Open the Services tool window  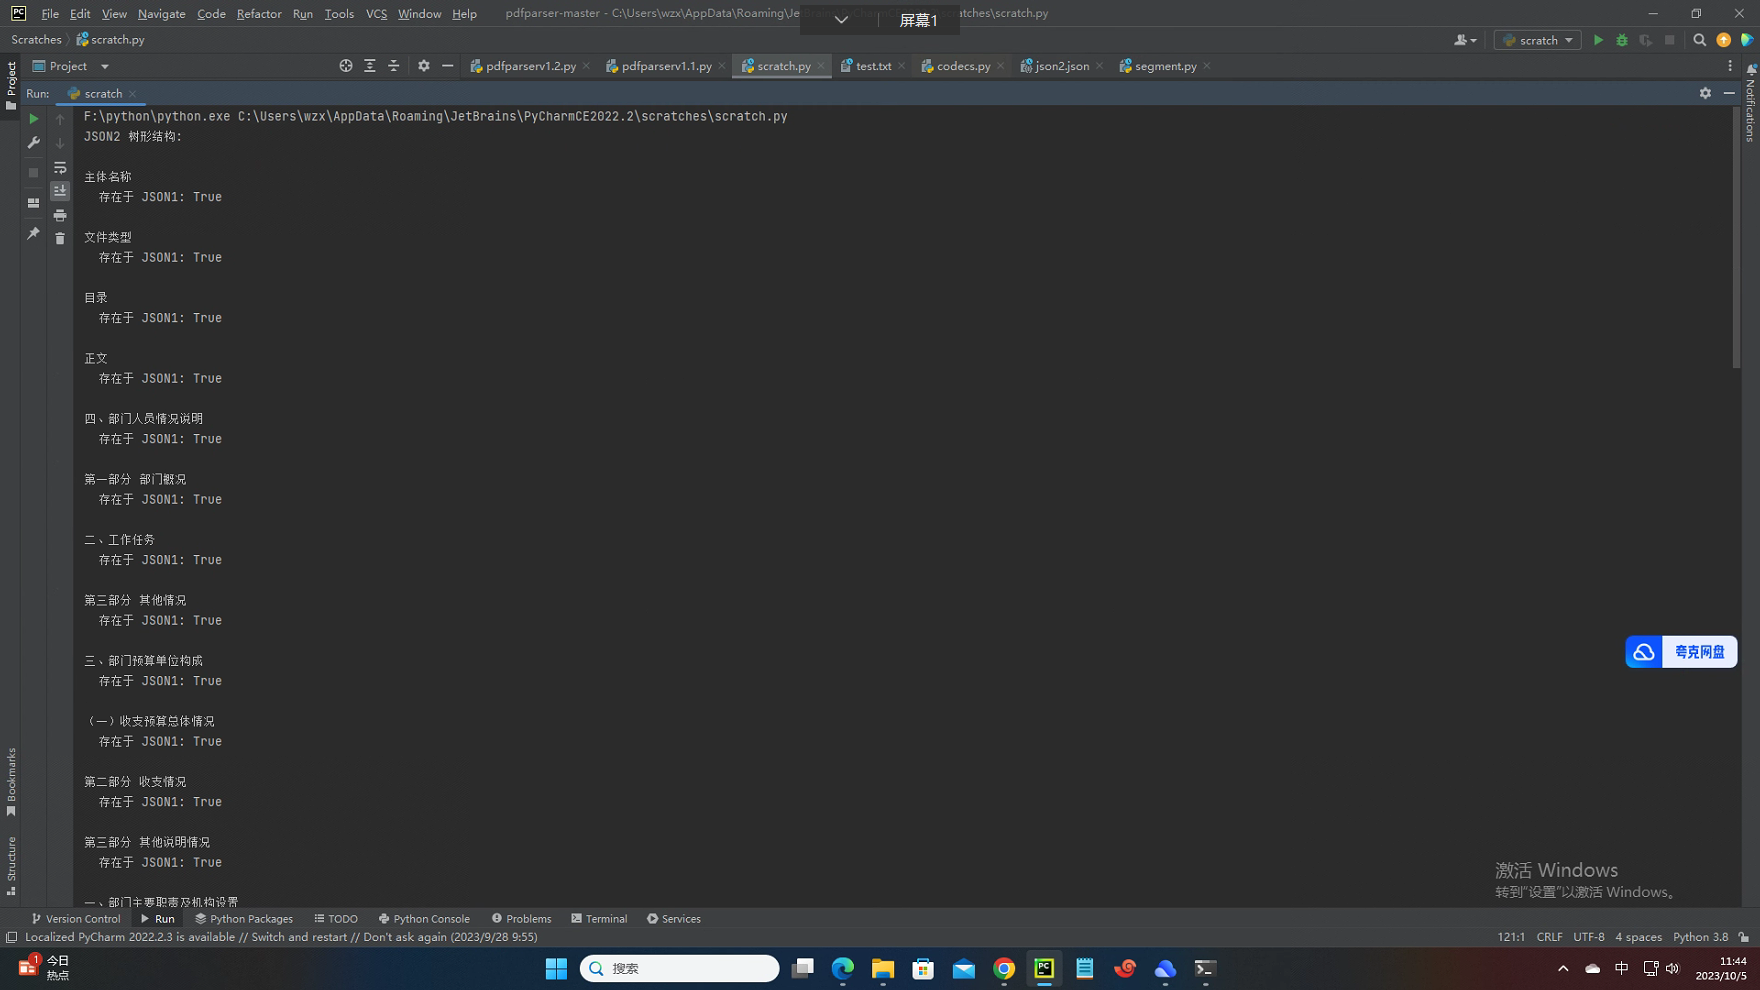pos(674,919)
